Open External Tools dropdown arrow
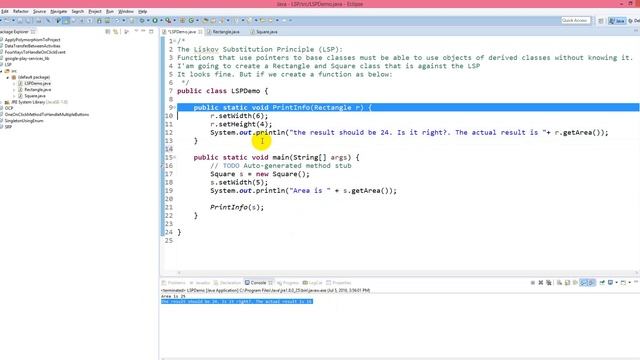This screenshot has width=640, height=360. (x=174, y=20)
